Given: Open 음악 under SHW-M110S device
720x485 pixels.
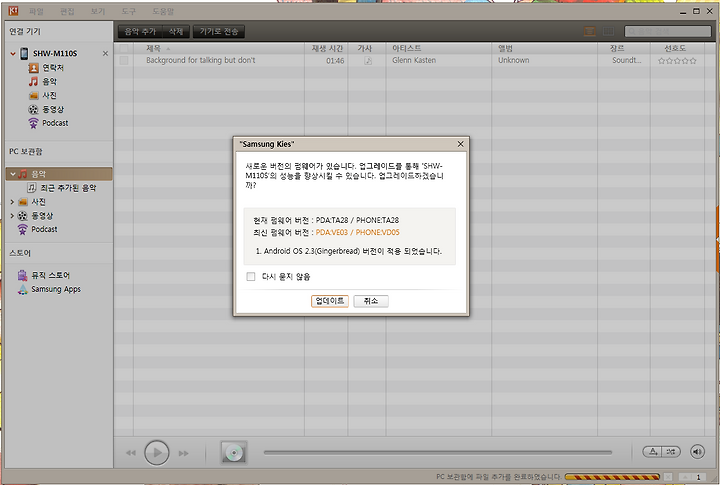Looking at the screenshot, I should (49, 82).
